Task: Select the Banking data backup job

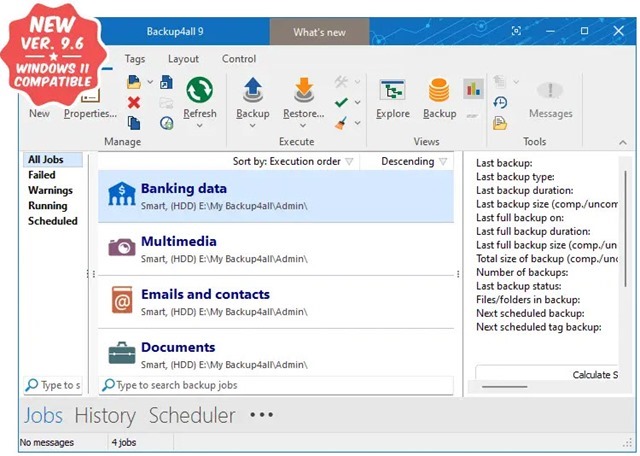Action: point(275,196)
